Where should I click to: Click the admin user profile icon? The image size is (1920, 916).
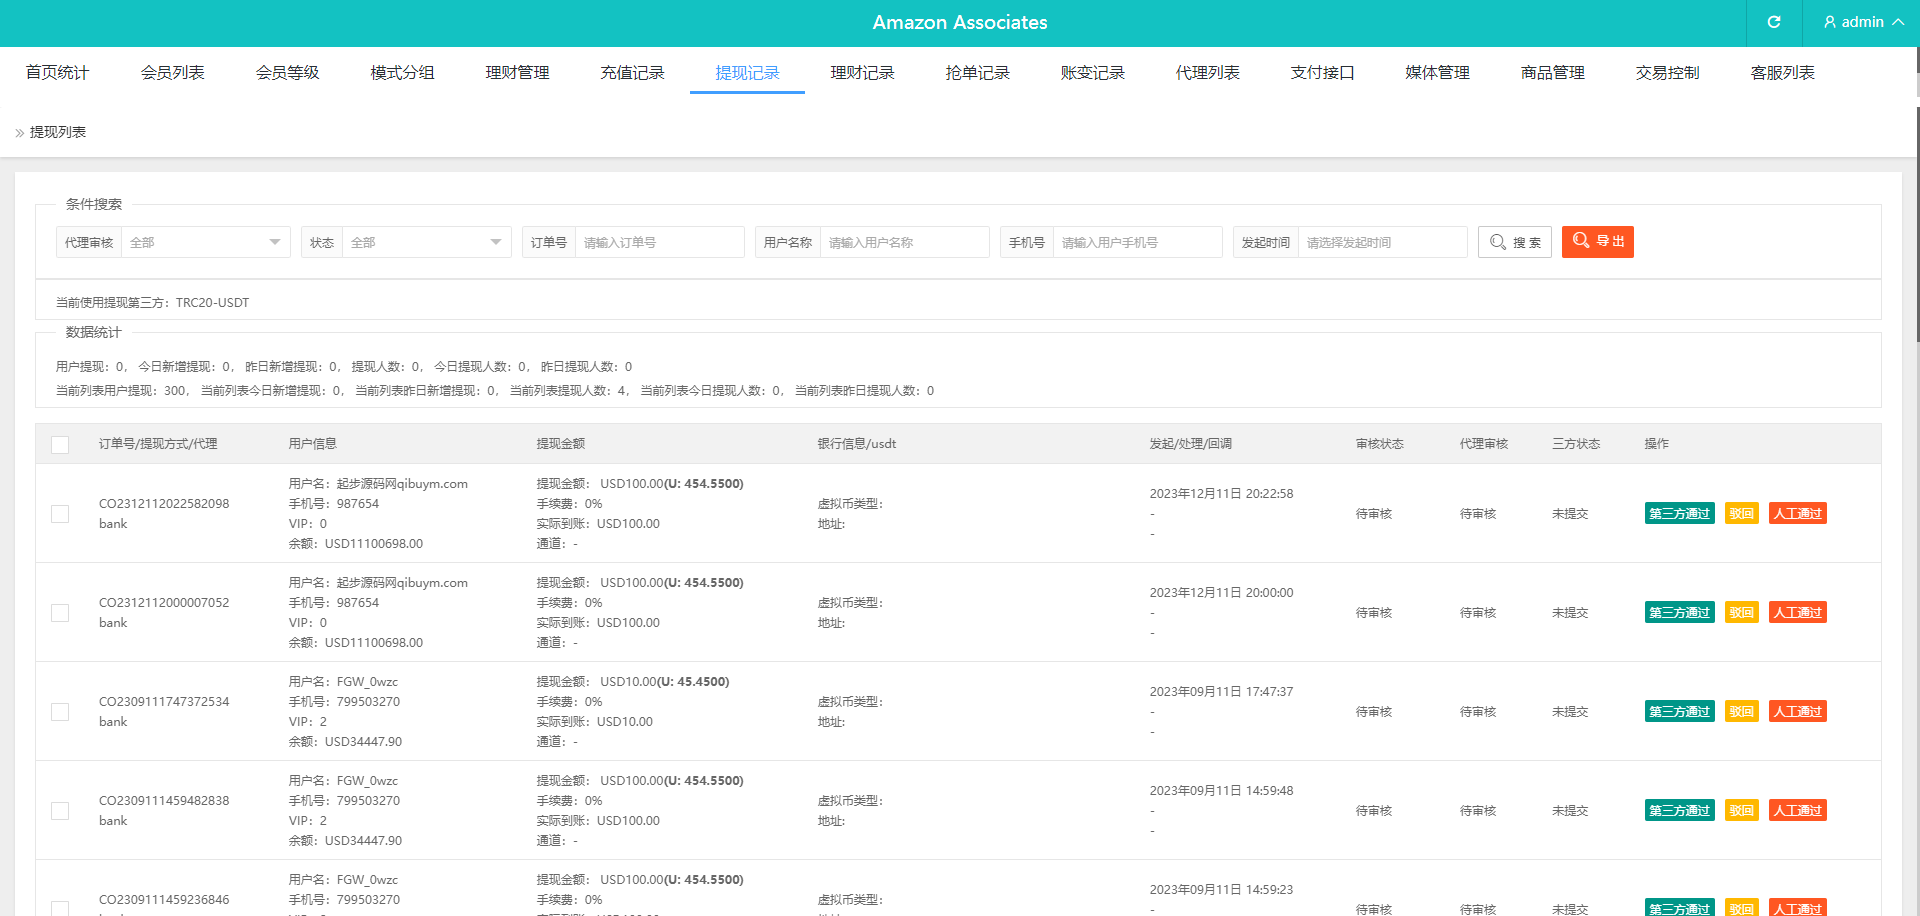pyautogui.click(x=1829, y=22)
